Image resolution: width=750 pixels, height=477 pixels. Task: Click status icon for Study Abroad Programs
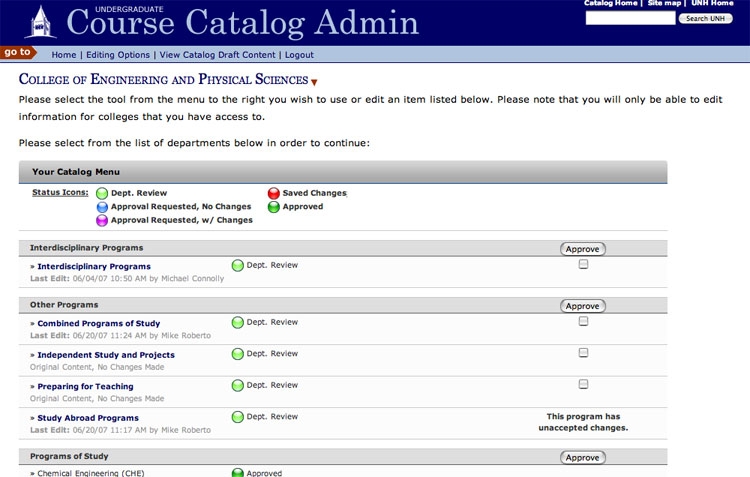click(238, 417)
